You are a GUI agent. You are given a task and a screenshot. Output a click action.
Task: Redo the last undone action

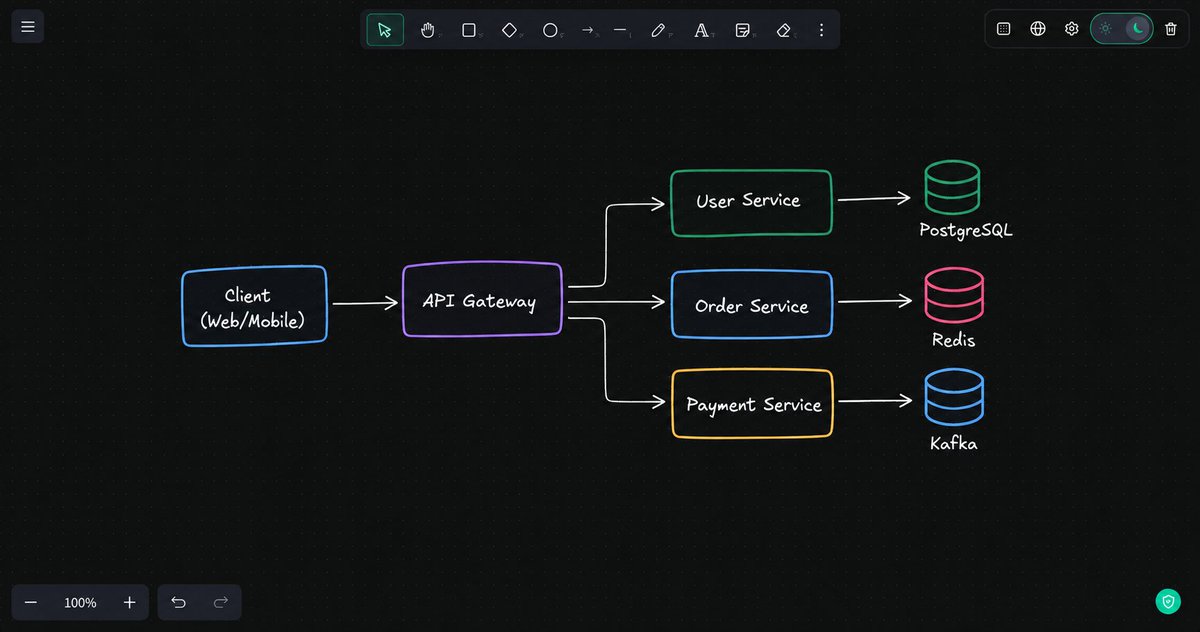click(x=221, y=602)
